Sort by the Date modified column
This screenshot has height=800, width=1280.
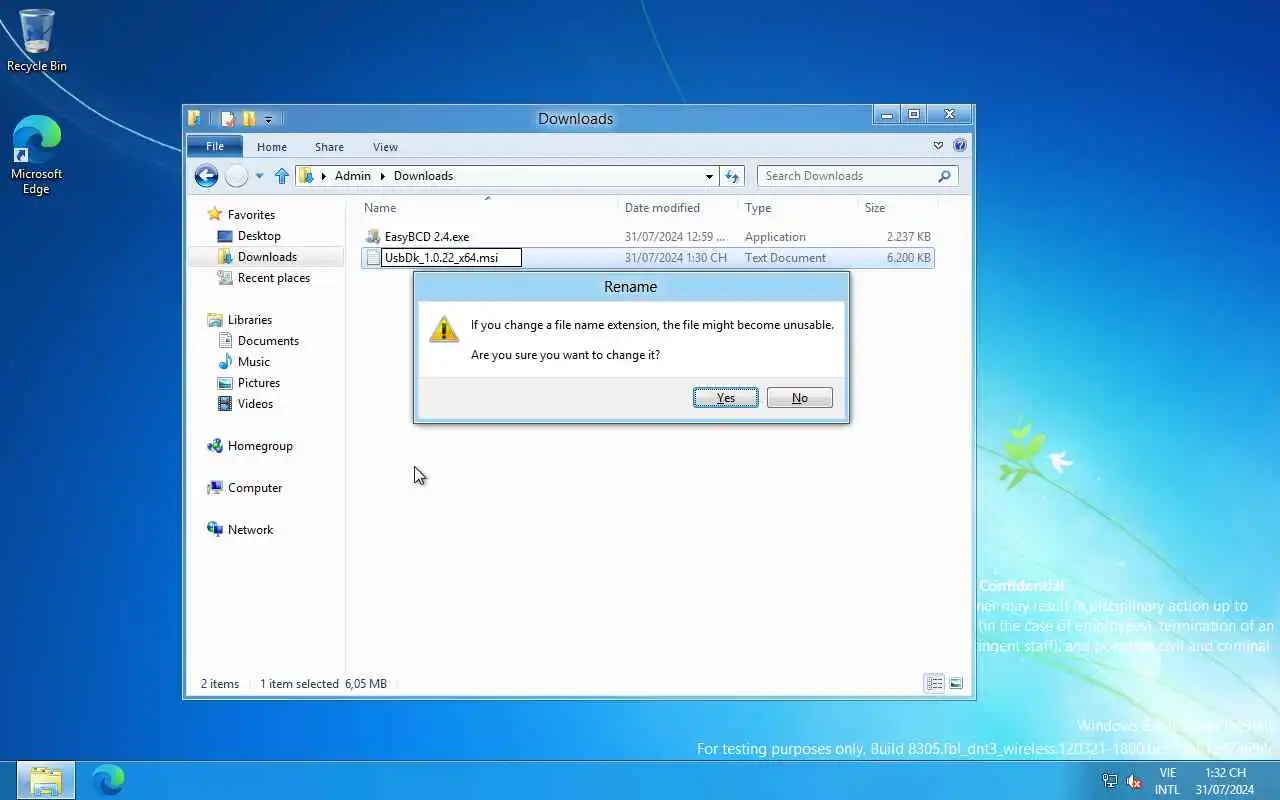677,208
